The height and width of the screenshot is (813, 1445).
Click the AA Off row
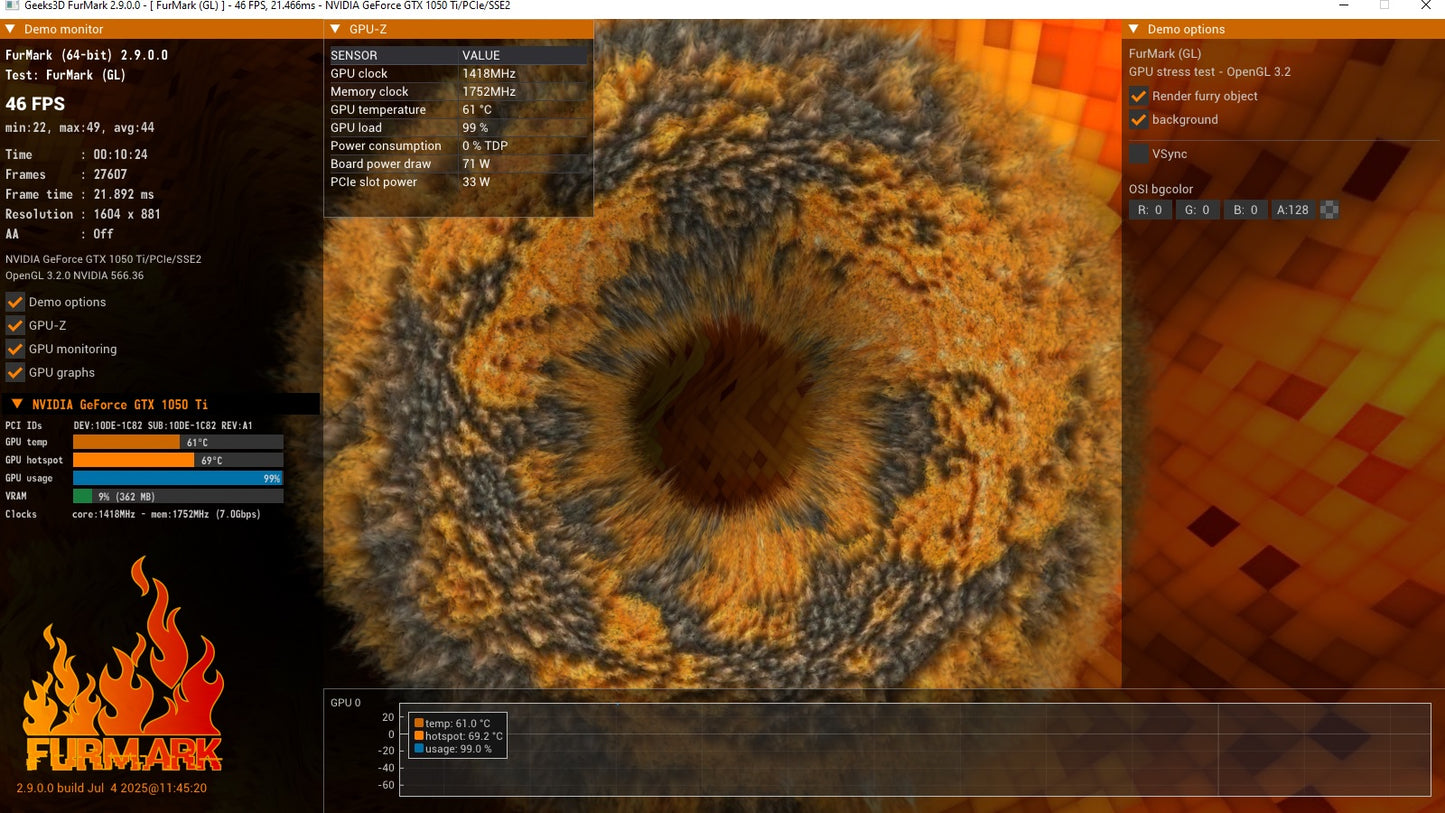pos(60,234)
